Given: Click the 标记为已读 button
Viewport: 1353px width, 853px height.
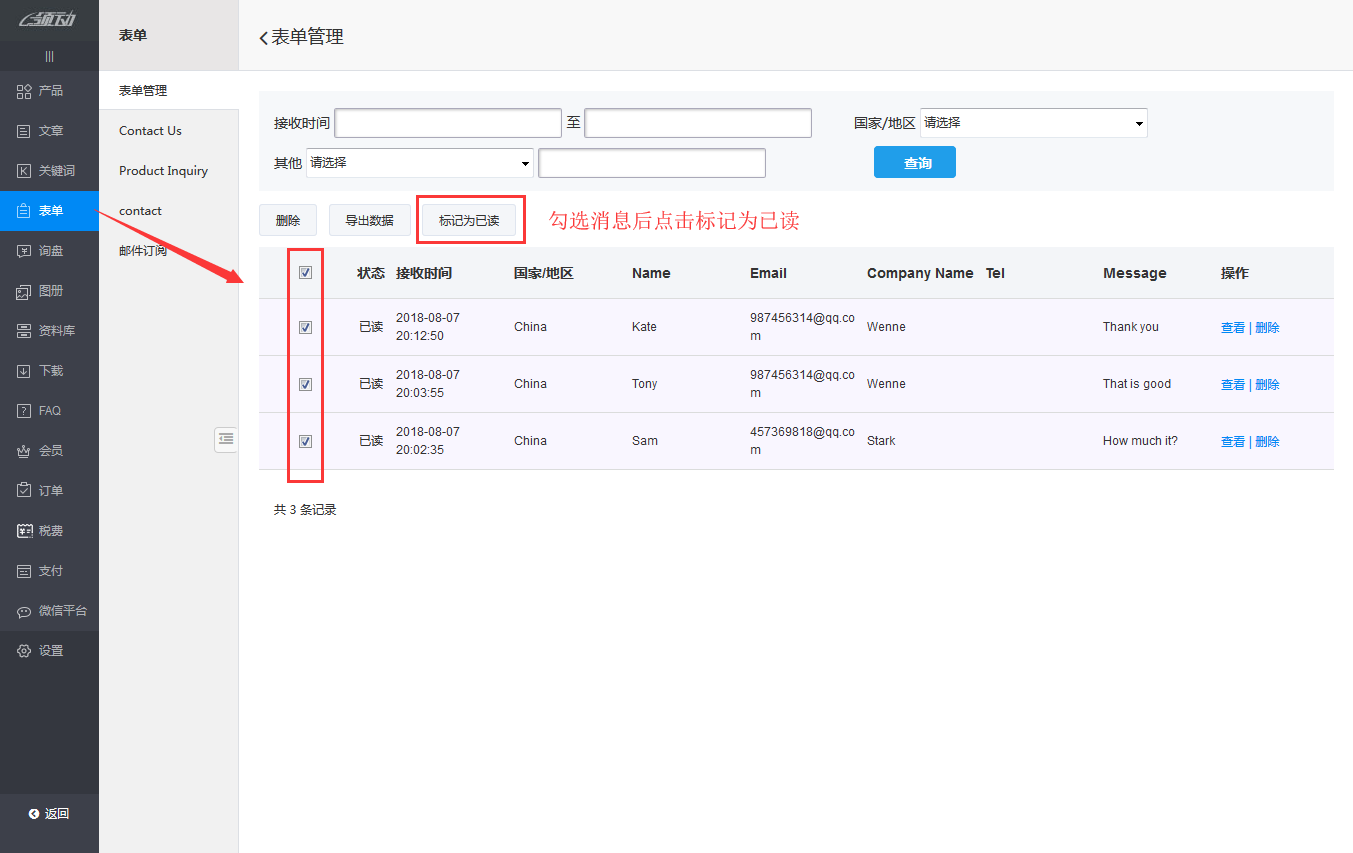Looking at the screenshot, I should (470, 218).
